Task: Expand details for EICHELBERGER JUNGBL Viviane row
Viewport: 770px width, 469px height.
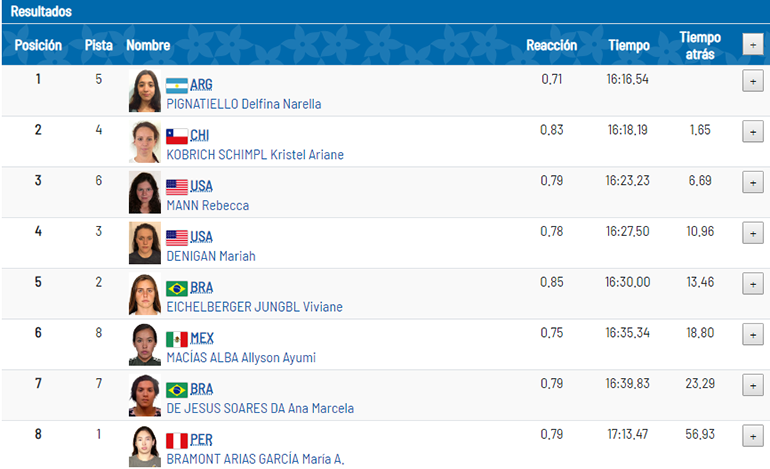Action: [x=753, y=284]
